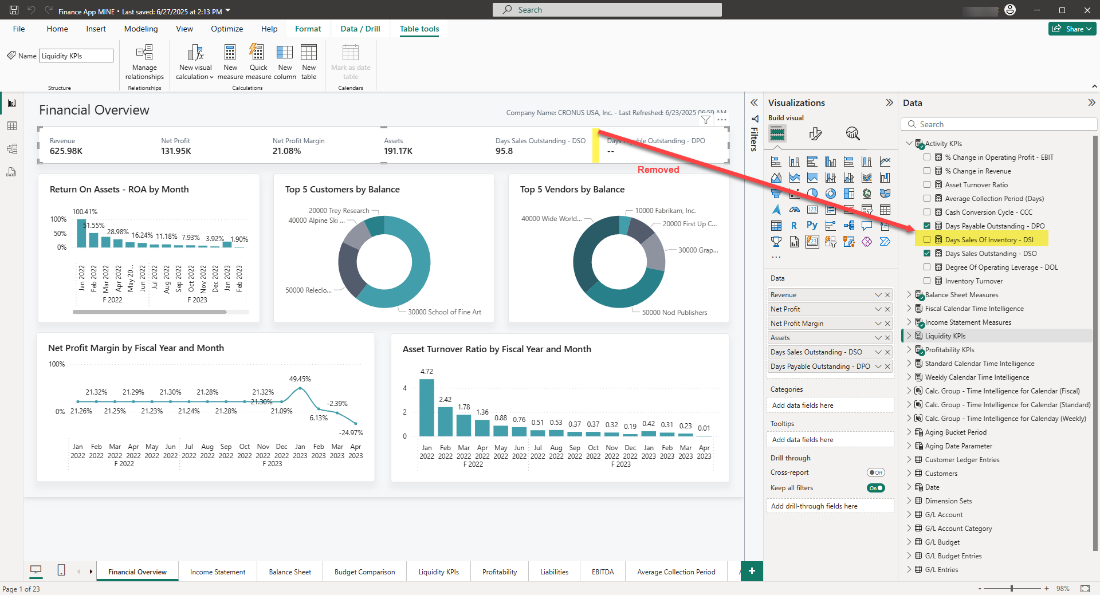Check % Change in Operating Profit - EBIT
The height and width of the screenshot is (595, 1100).
pyautogui.click(x=927, y=157)
